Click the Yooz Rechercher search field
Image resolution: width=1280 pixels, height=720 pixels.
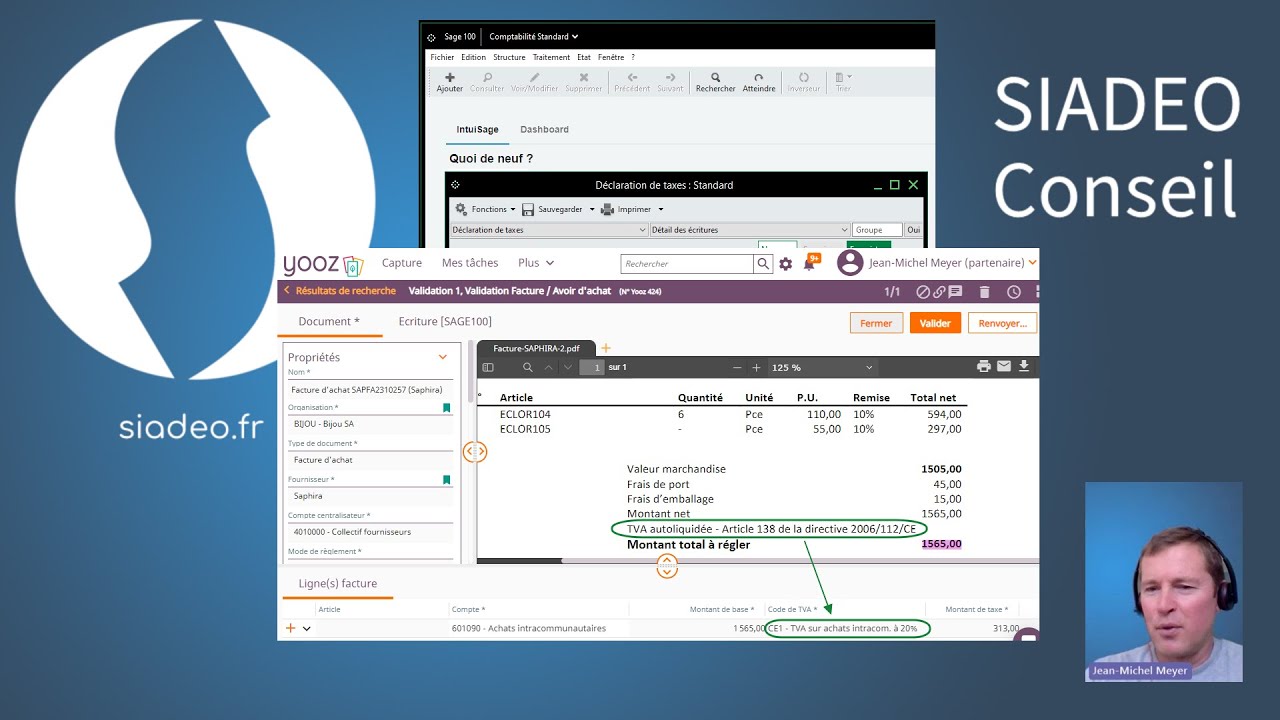[687, 264]
